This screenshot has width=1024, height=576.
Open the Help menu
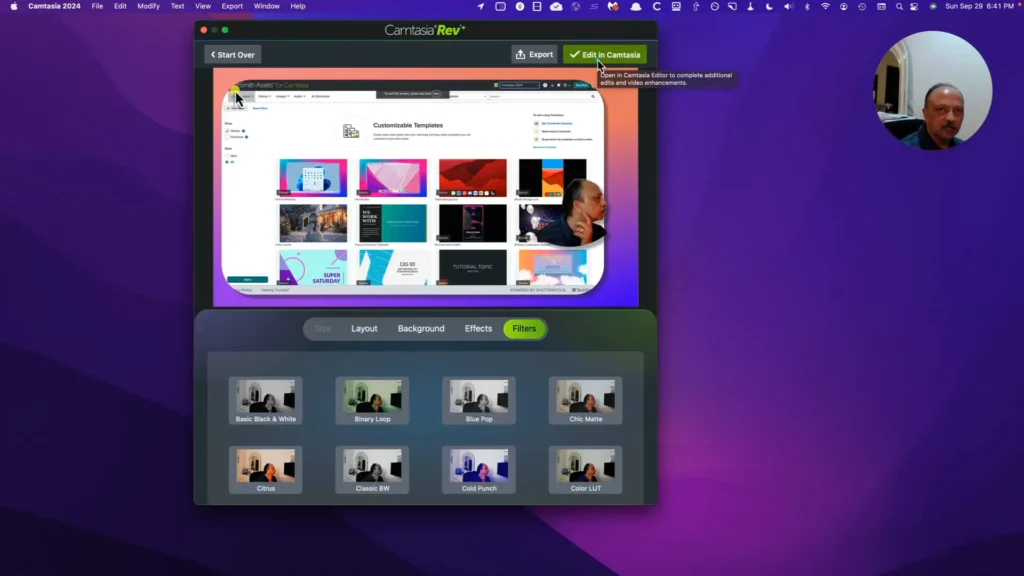click(x=298, y=7)
